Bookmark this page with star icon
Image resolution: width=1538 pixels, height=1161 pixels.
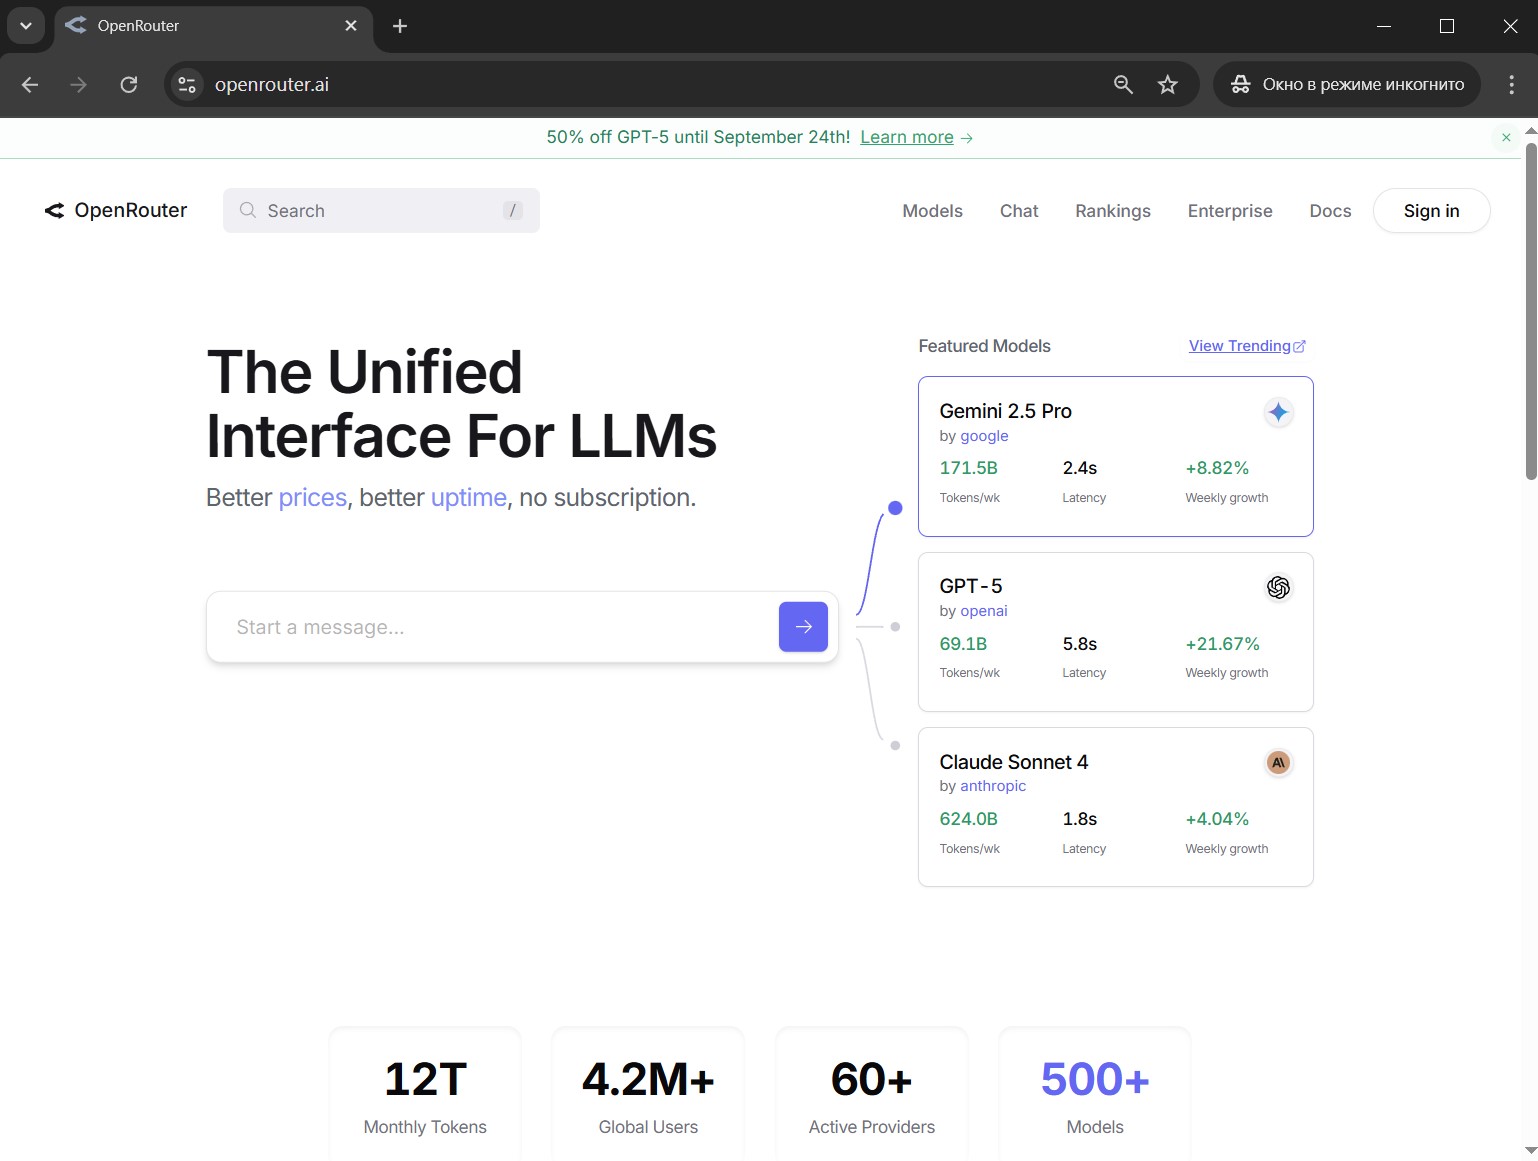click(1167, 85)
